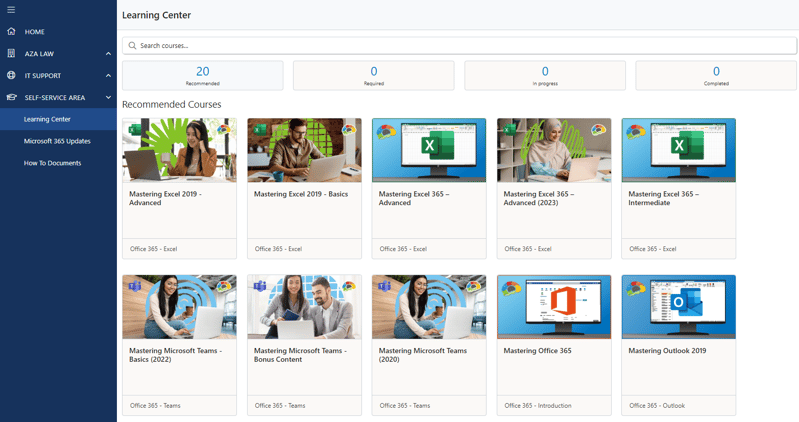The height and width of the screenshot is (422, 799).
Task: Click the Mastering Office 365 title
Action: pyautogui.click(x=537, y=351)
